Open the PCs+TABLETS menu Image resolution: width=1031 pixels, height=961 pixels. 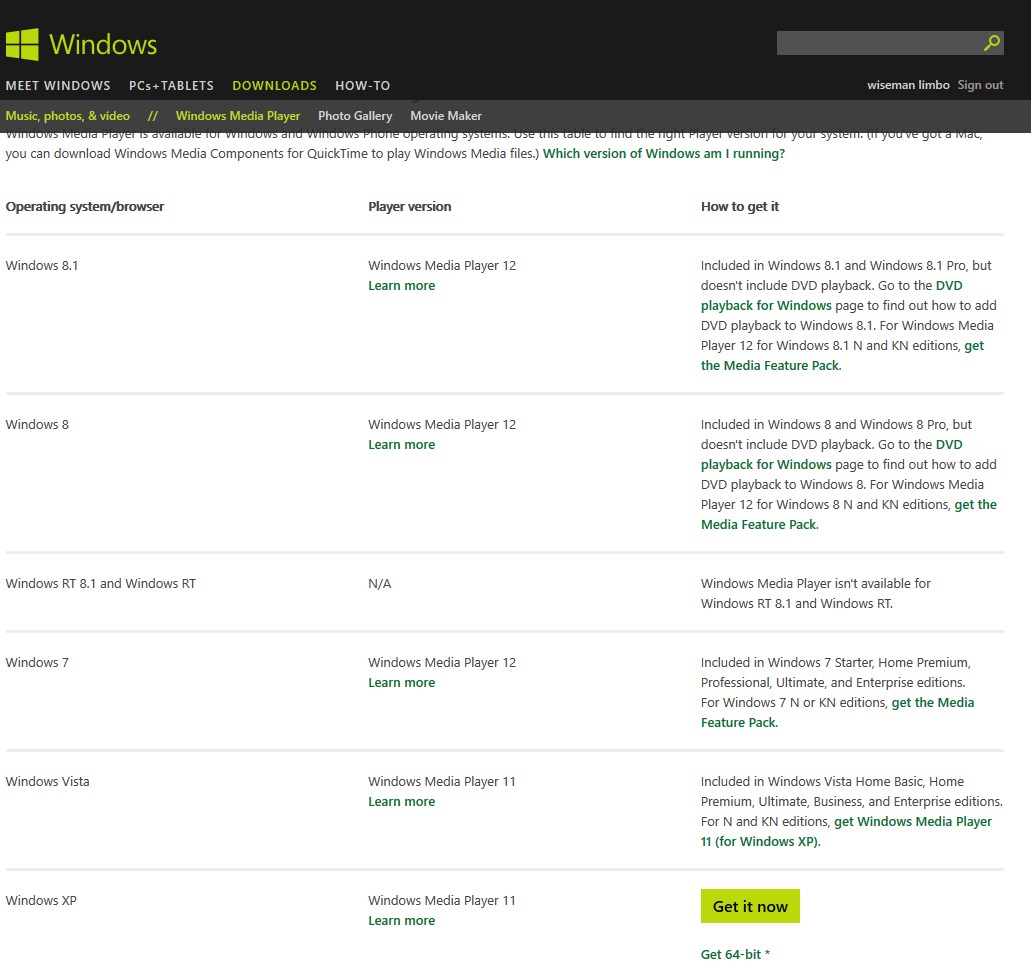tap(171, 85)
